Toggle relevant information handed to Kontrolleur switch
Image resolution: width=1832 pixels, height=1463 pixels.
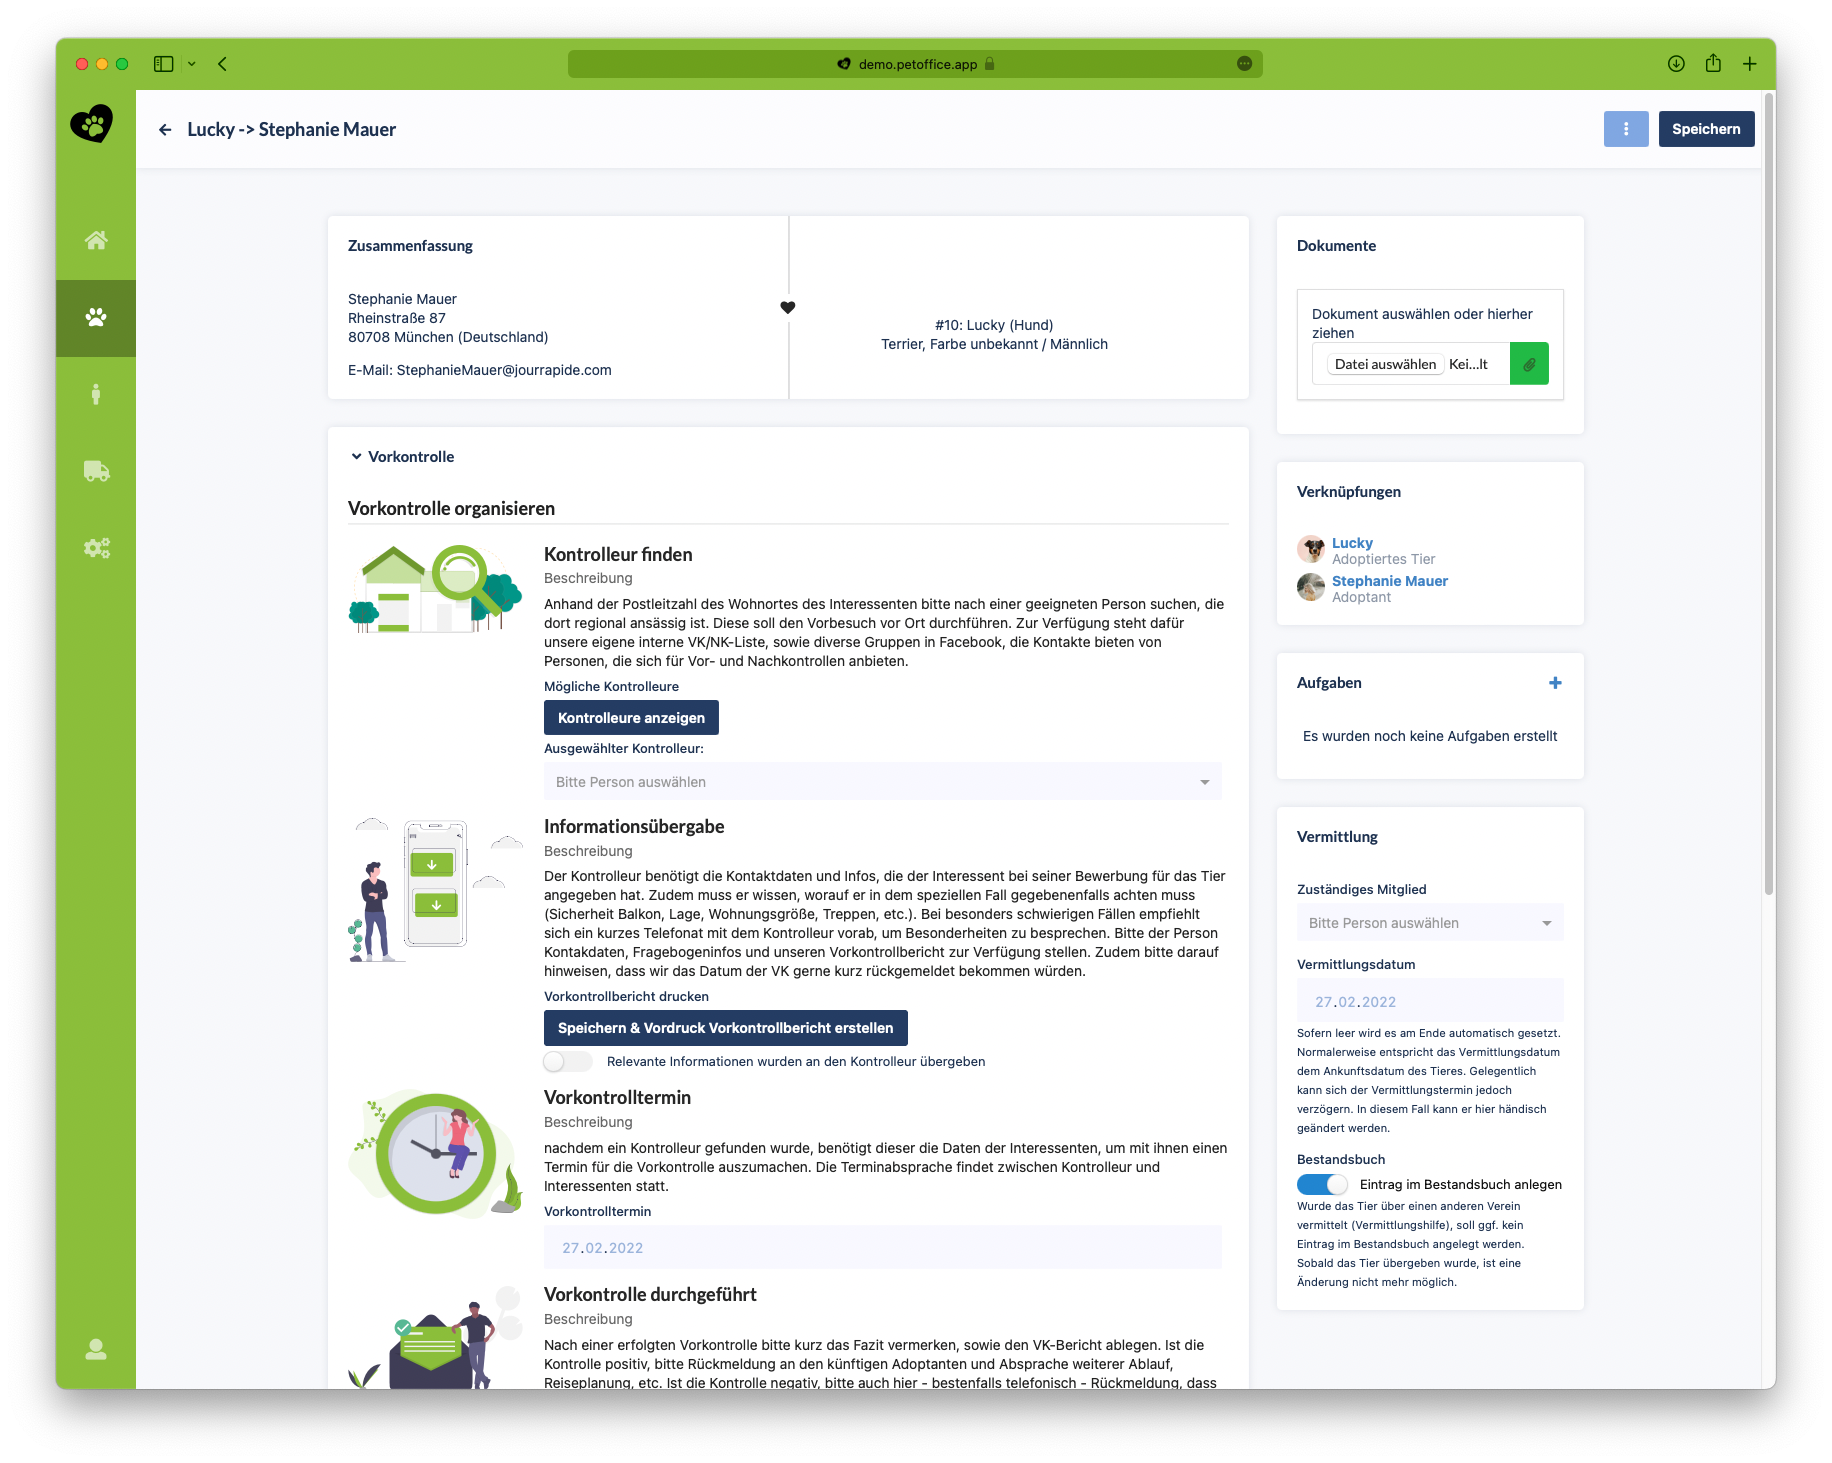pyautogui.click(x=568, y=1062)
